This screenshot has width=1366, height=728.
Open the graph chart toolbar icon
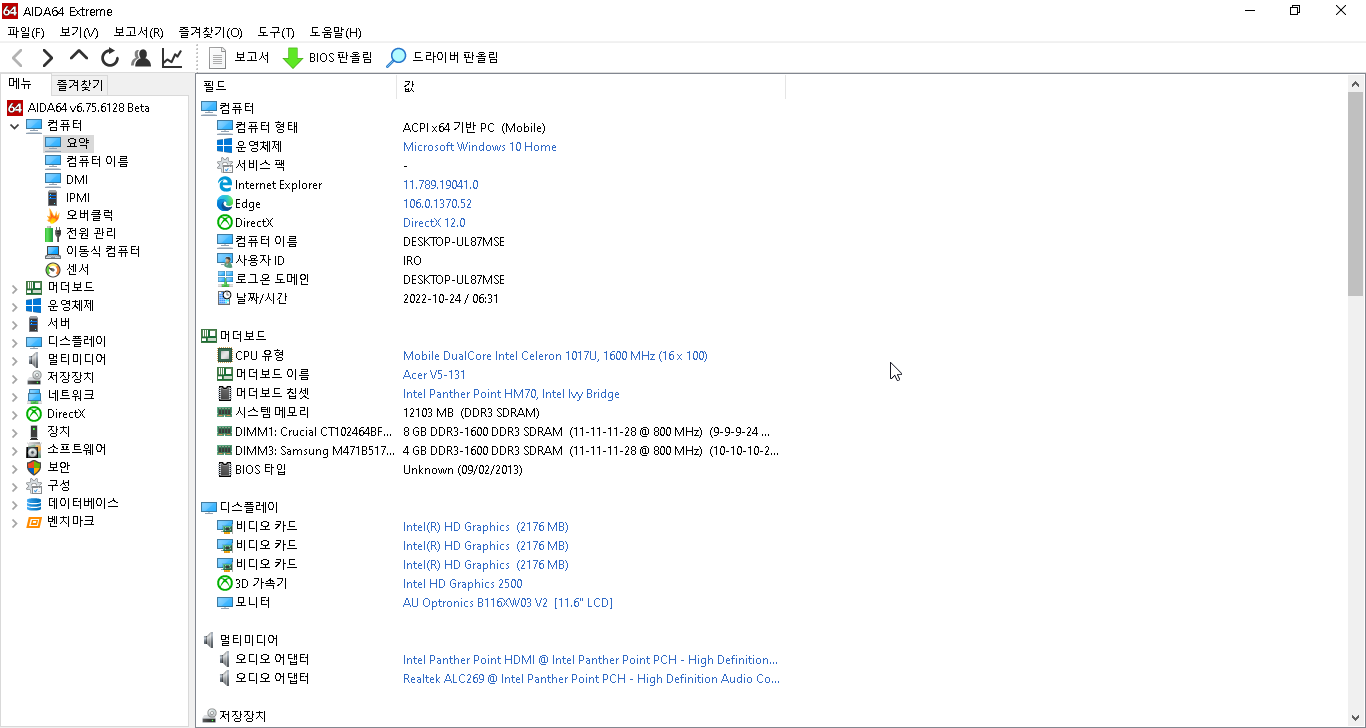(172, 58)
